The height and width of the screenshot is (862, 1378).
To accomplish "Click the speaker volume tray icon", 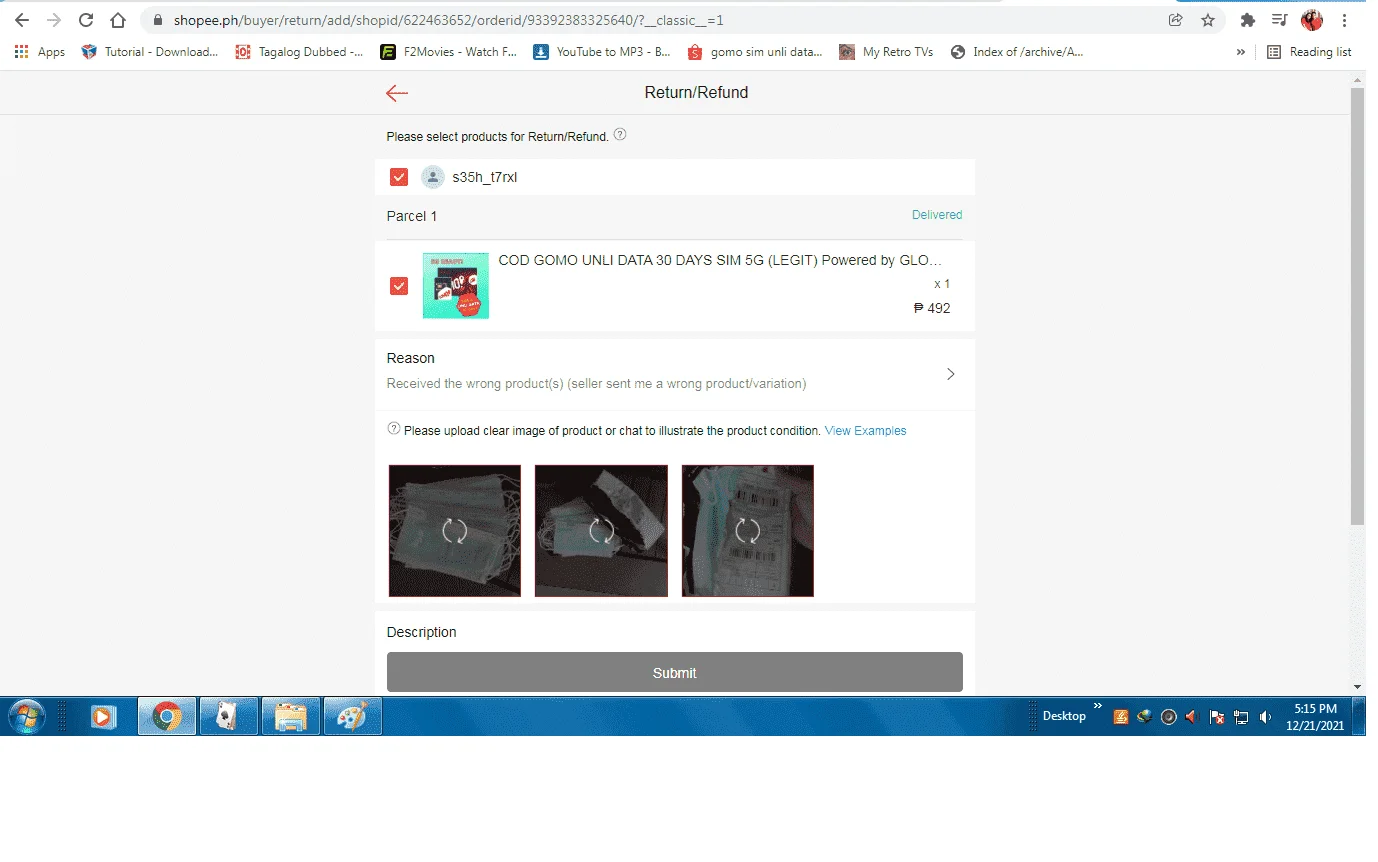I will [1266, 717].
